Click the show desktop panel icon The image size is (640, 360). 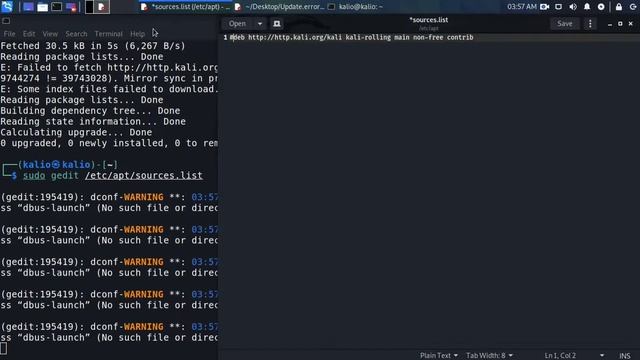28,7
